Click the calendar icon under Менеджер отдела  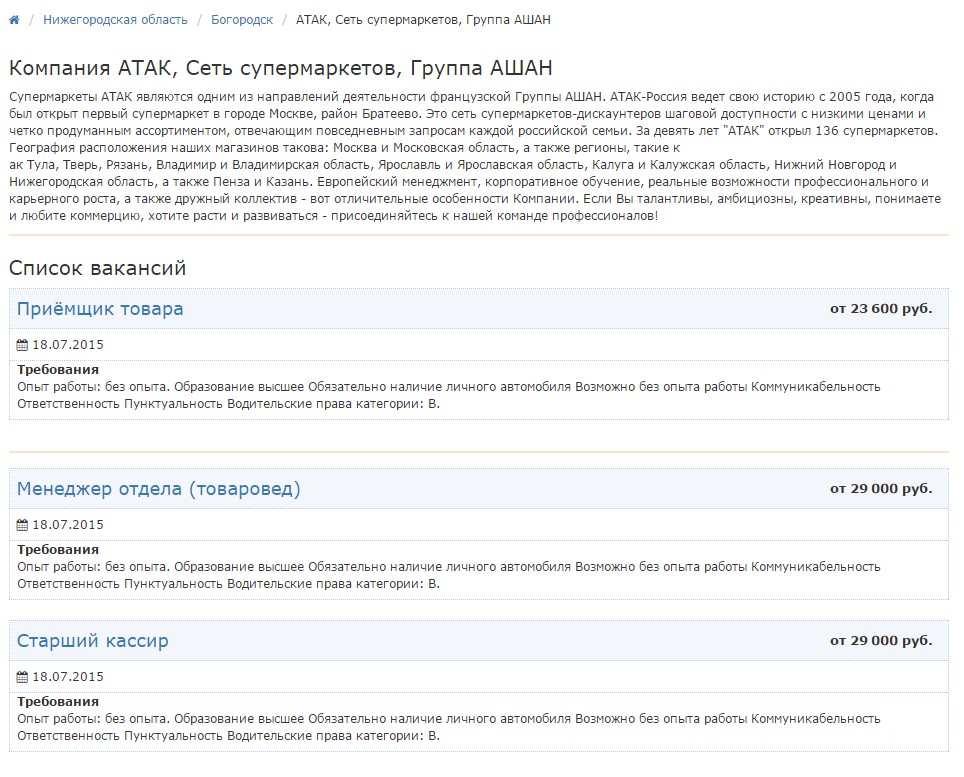coord(23,525)
